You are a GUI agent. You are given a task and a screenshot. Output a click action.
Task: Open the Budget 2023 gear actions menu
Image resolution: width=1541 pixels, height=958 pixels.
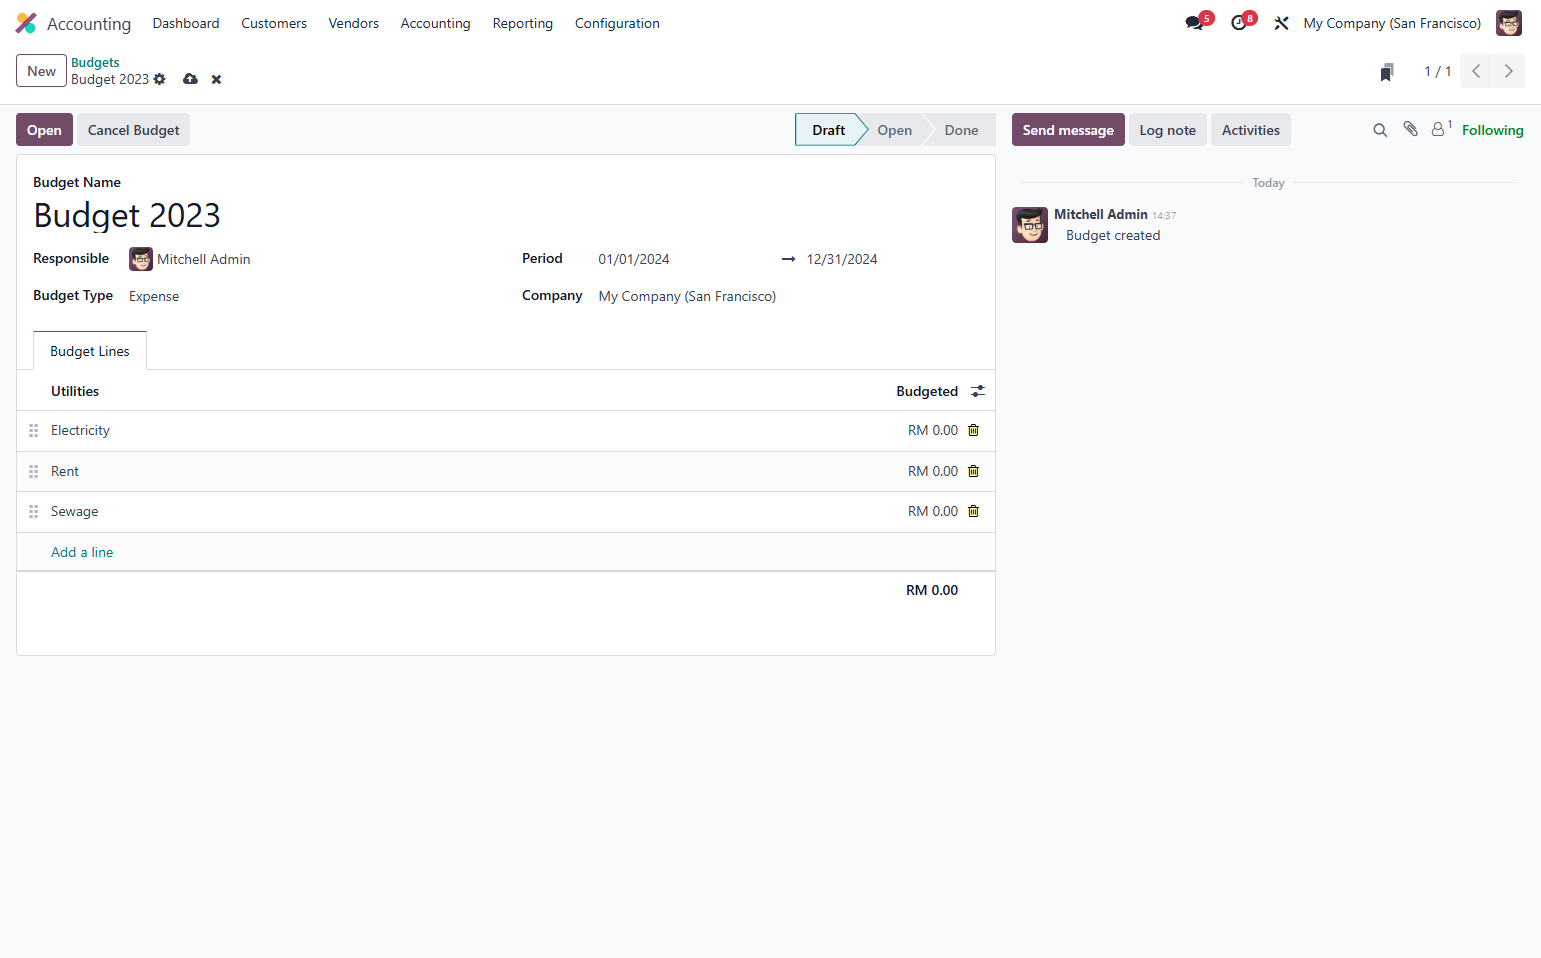[160, 79]
